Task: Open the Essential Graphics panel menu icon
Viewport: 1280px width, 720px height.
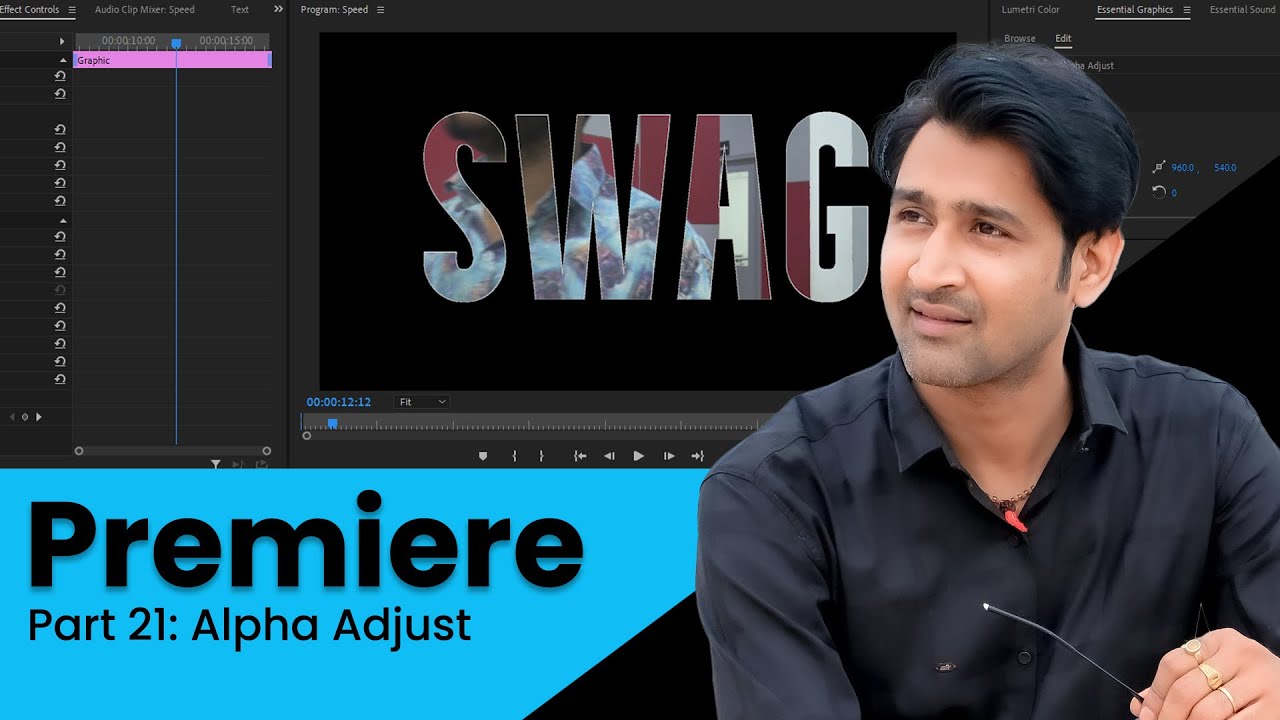Action: point(1187,10)
